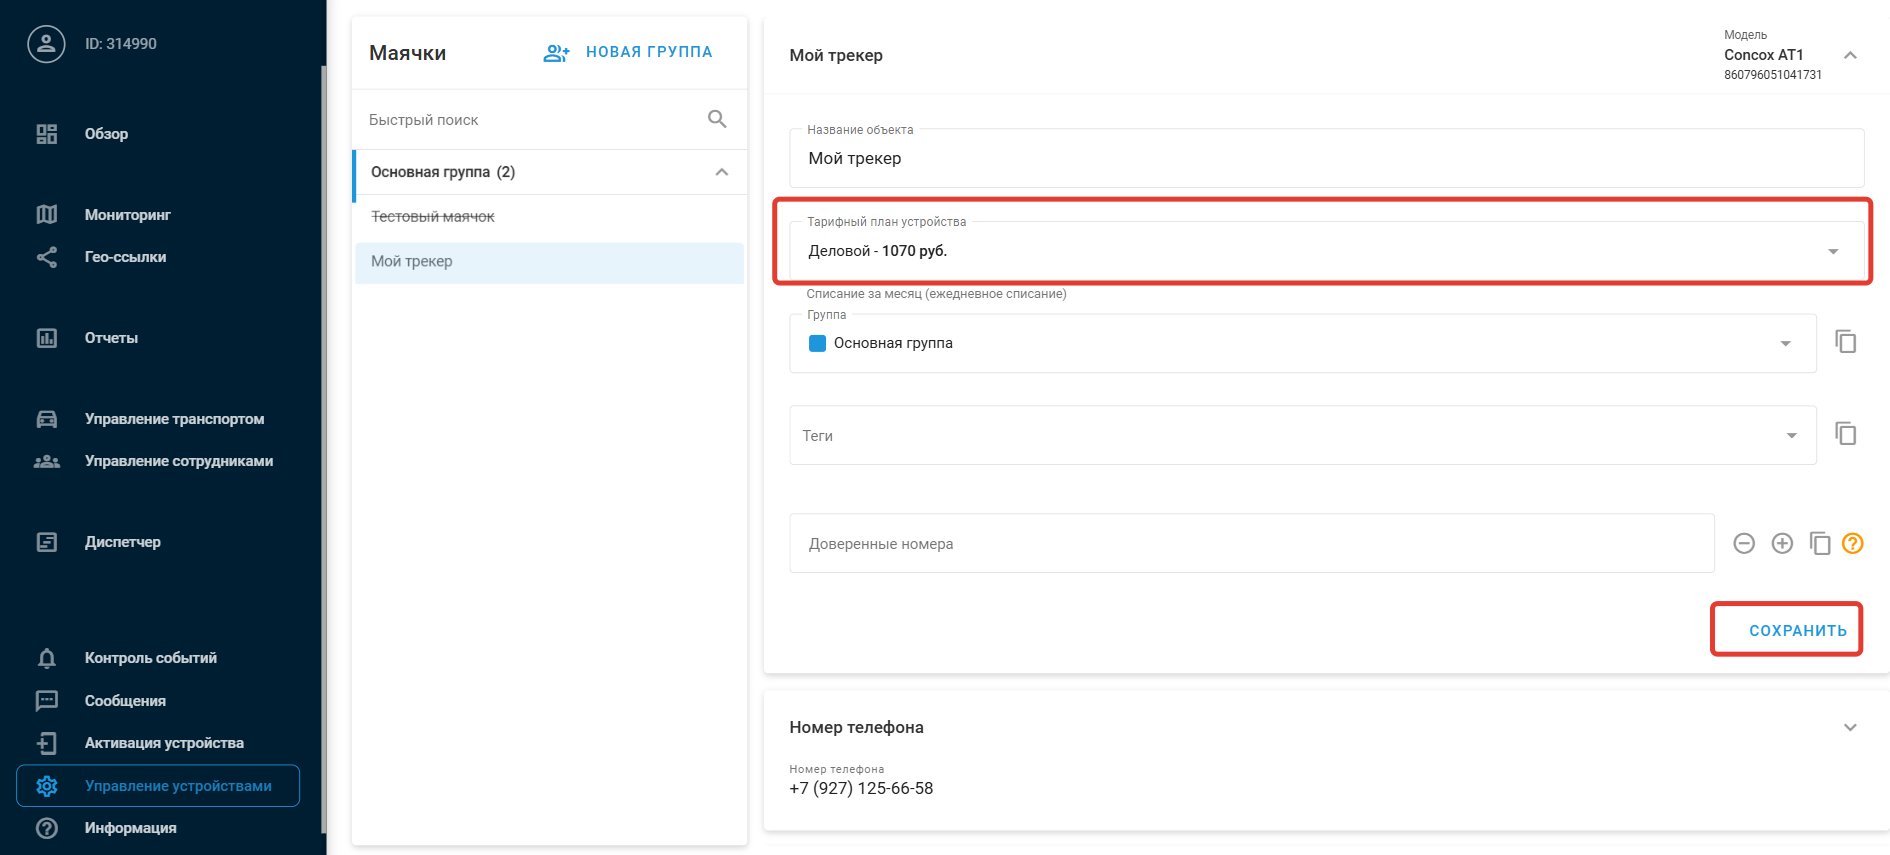The image size is (1890, 855).
Task: Click the Сохранить button
Action: 1797,630
